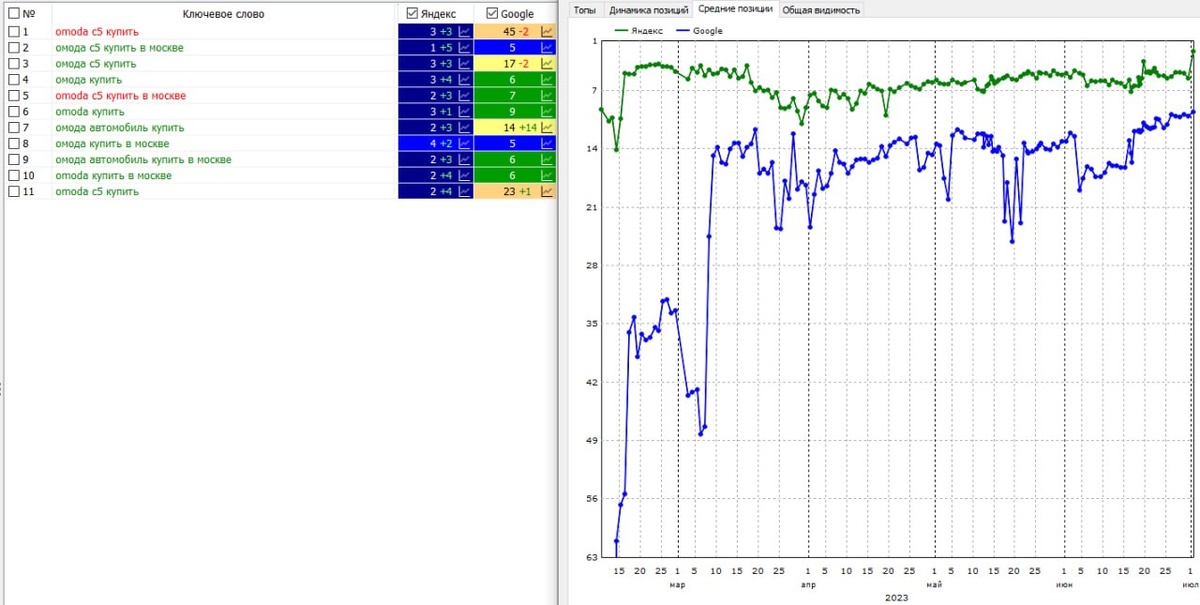Tick the checkbox for keyword row 8
The image size is (1200, 605).
pos(14,144)
